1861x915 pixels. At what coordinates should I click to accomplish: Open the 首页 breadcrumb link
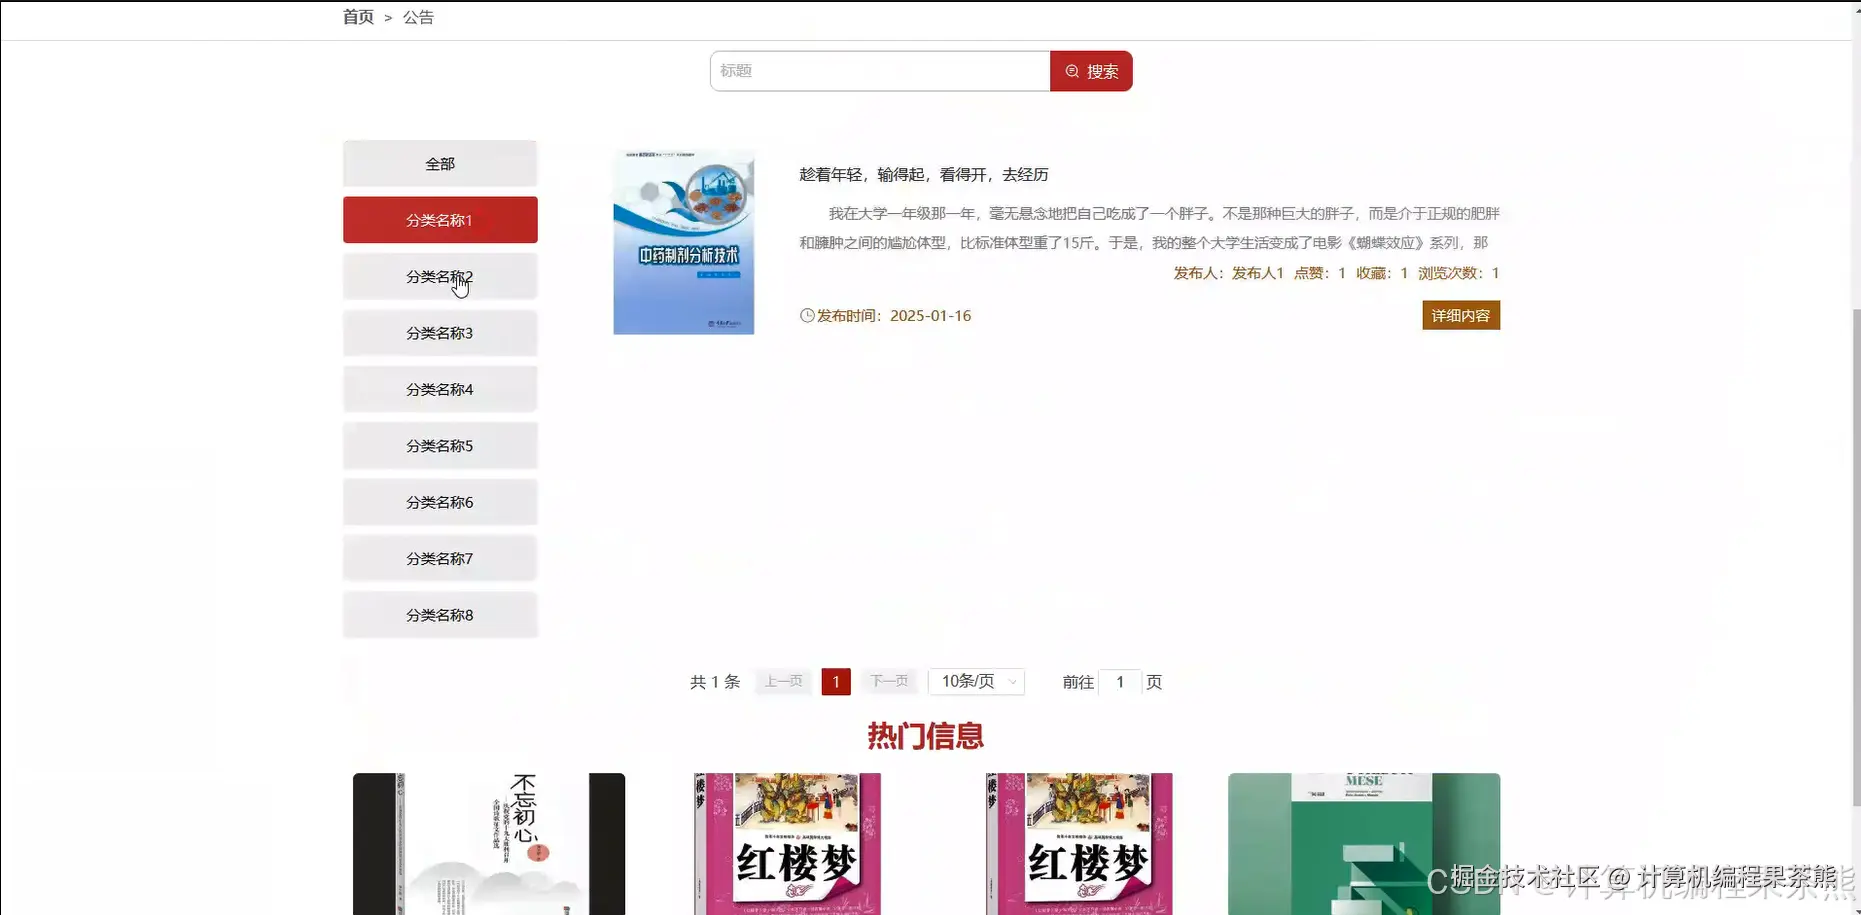tap(357, 16)
